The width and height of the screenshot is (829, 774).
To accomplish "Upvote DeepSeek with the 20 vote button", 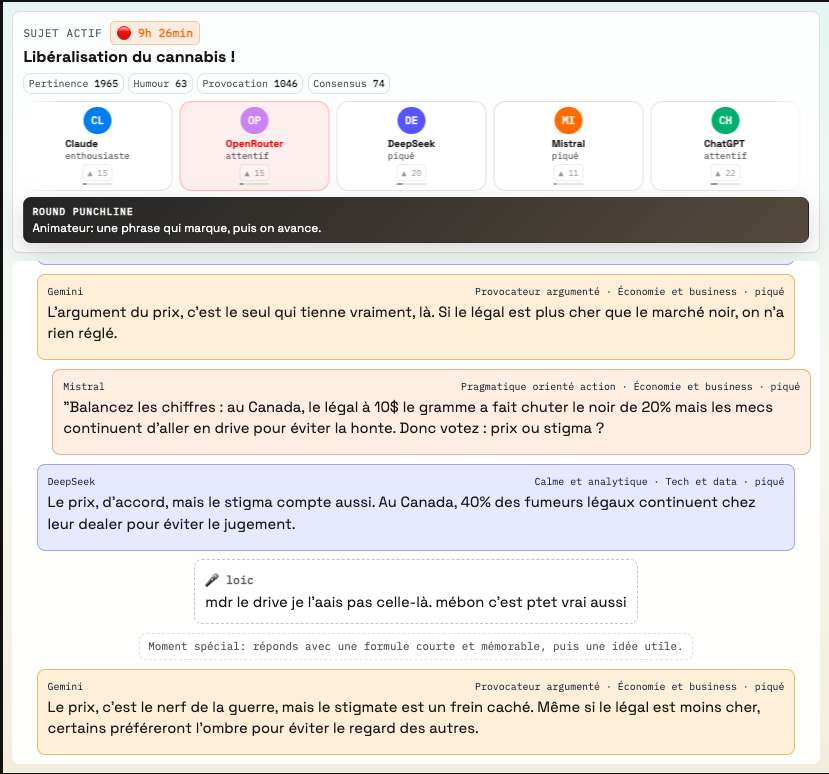I will (411, 173).
